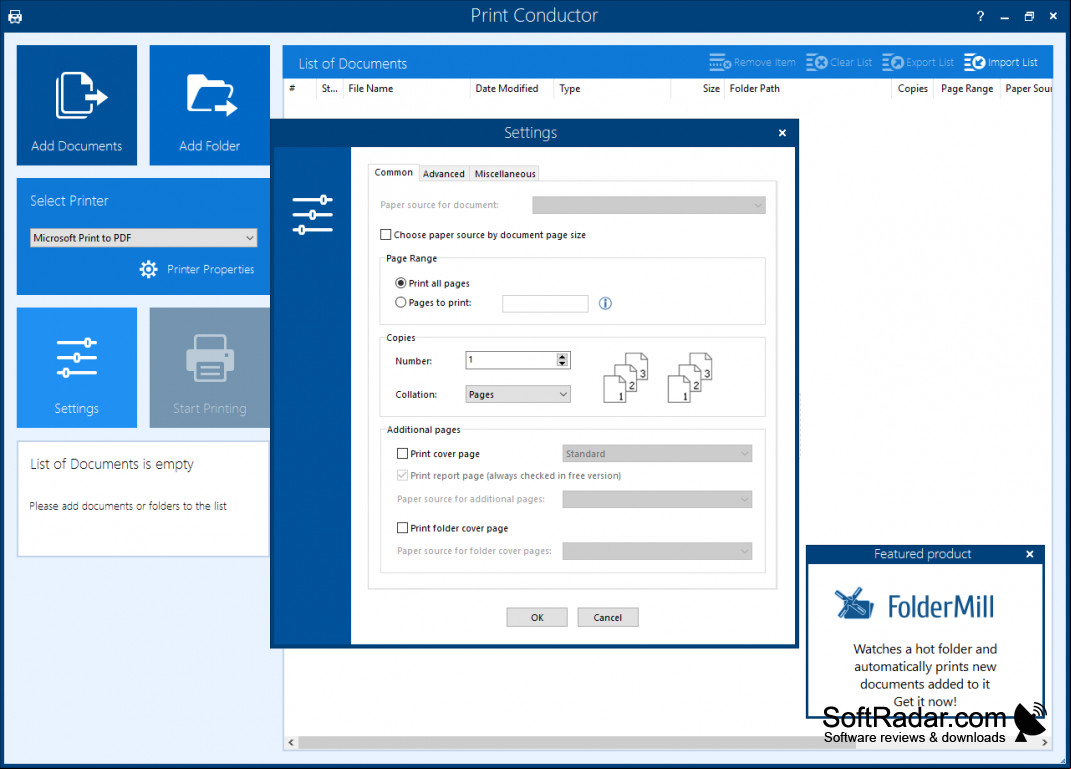Screen dimensions: 1071x769
Task: Click the left scroll arrow of document list
Action: pyautogui.click(x=292, y=742)
